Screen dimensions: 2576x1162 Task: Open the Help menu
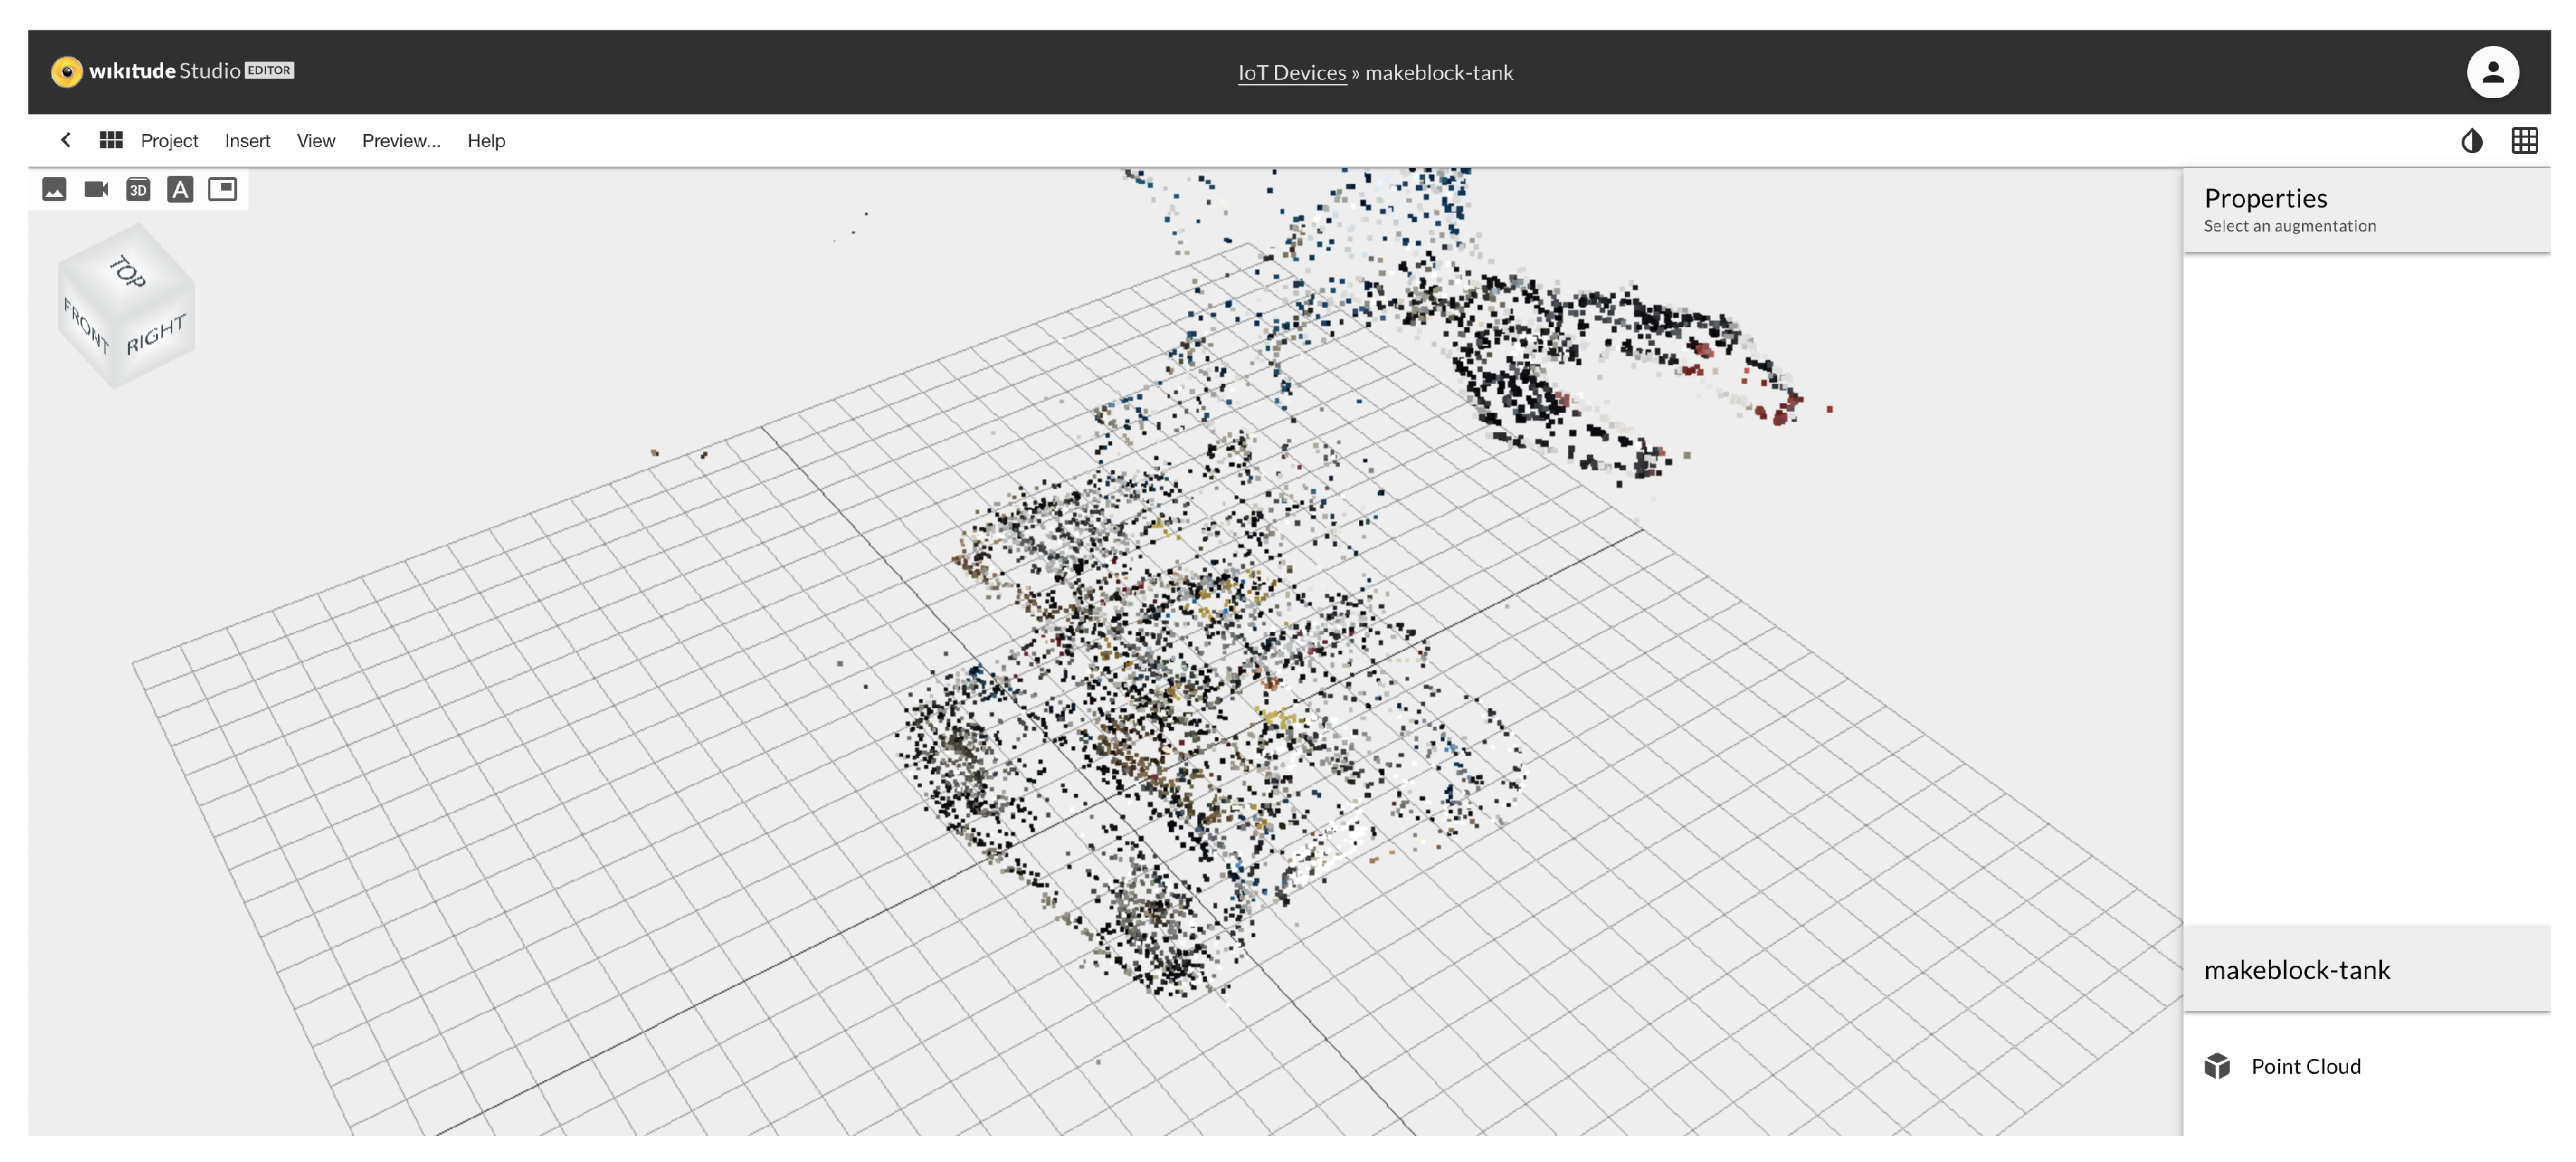point(486,141)
